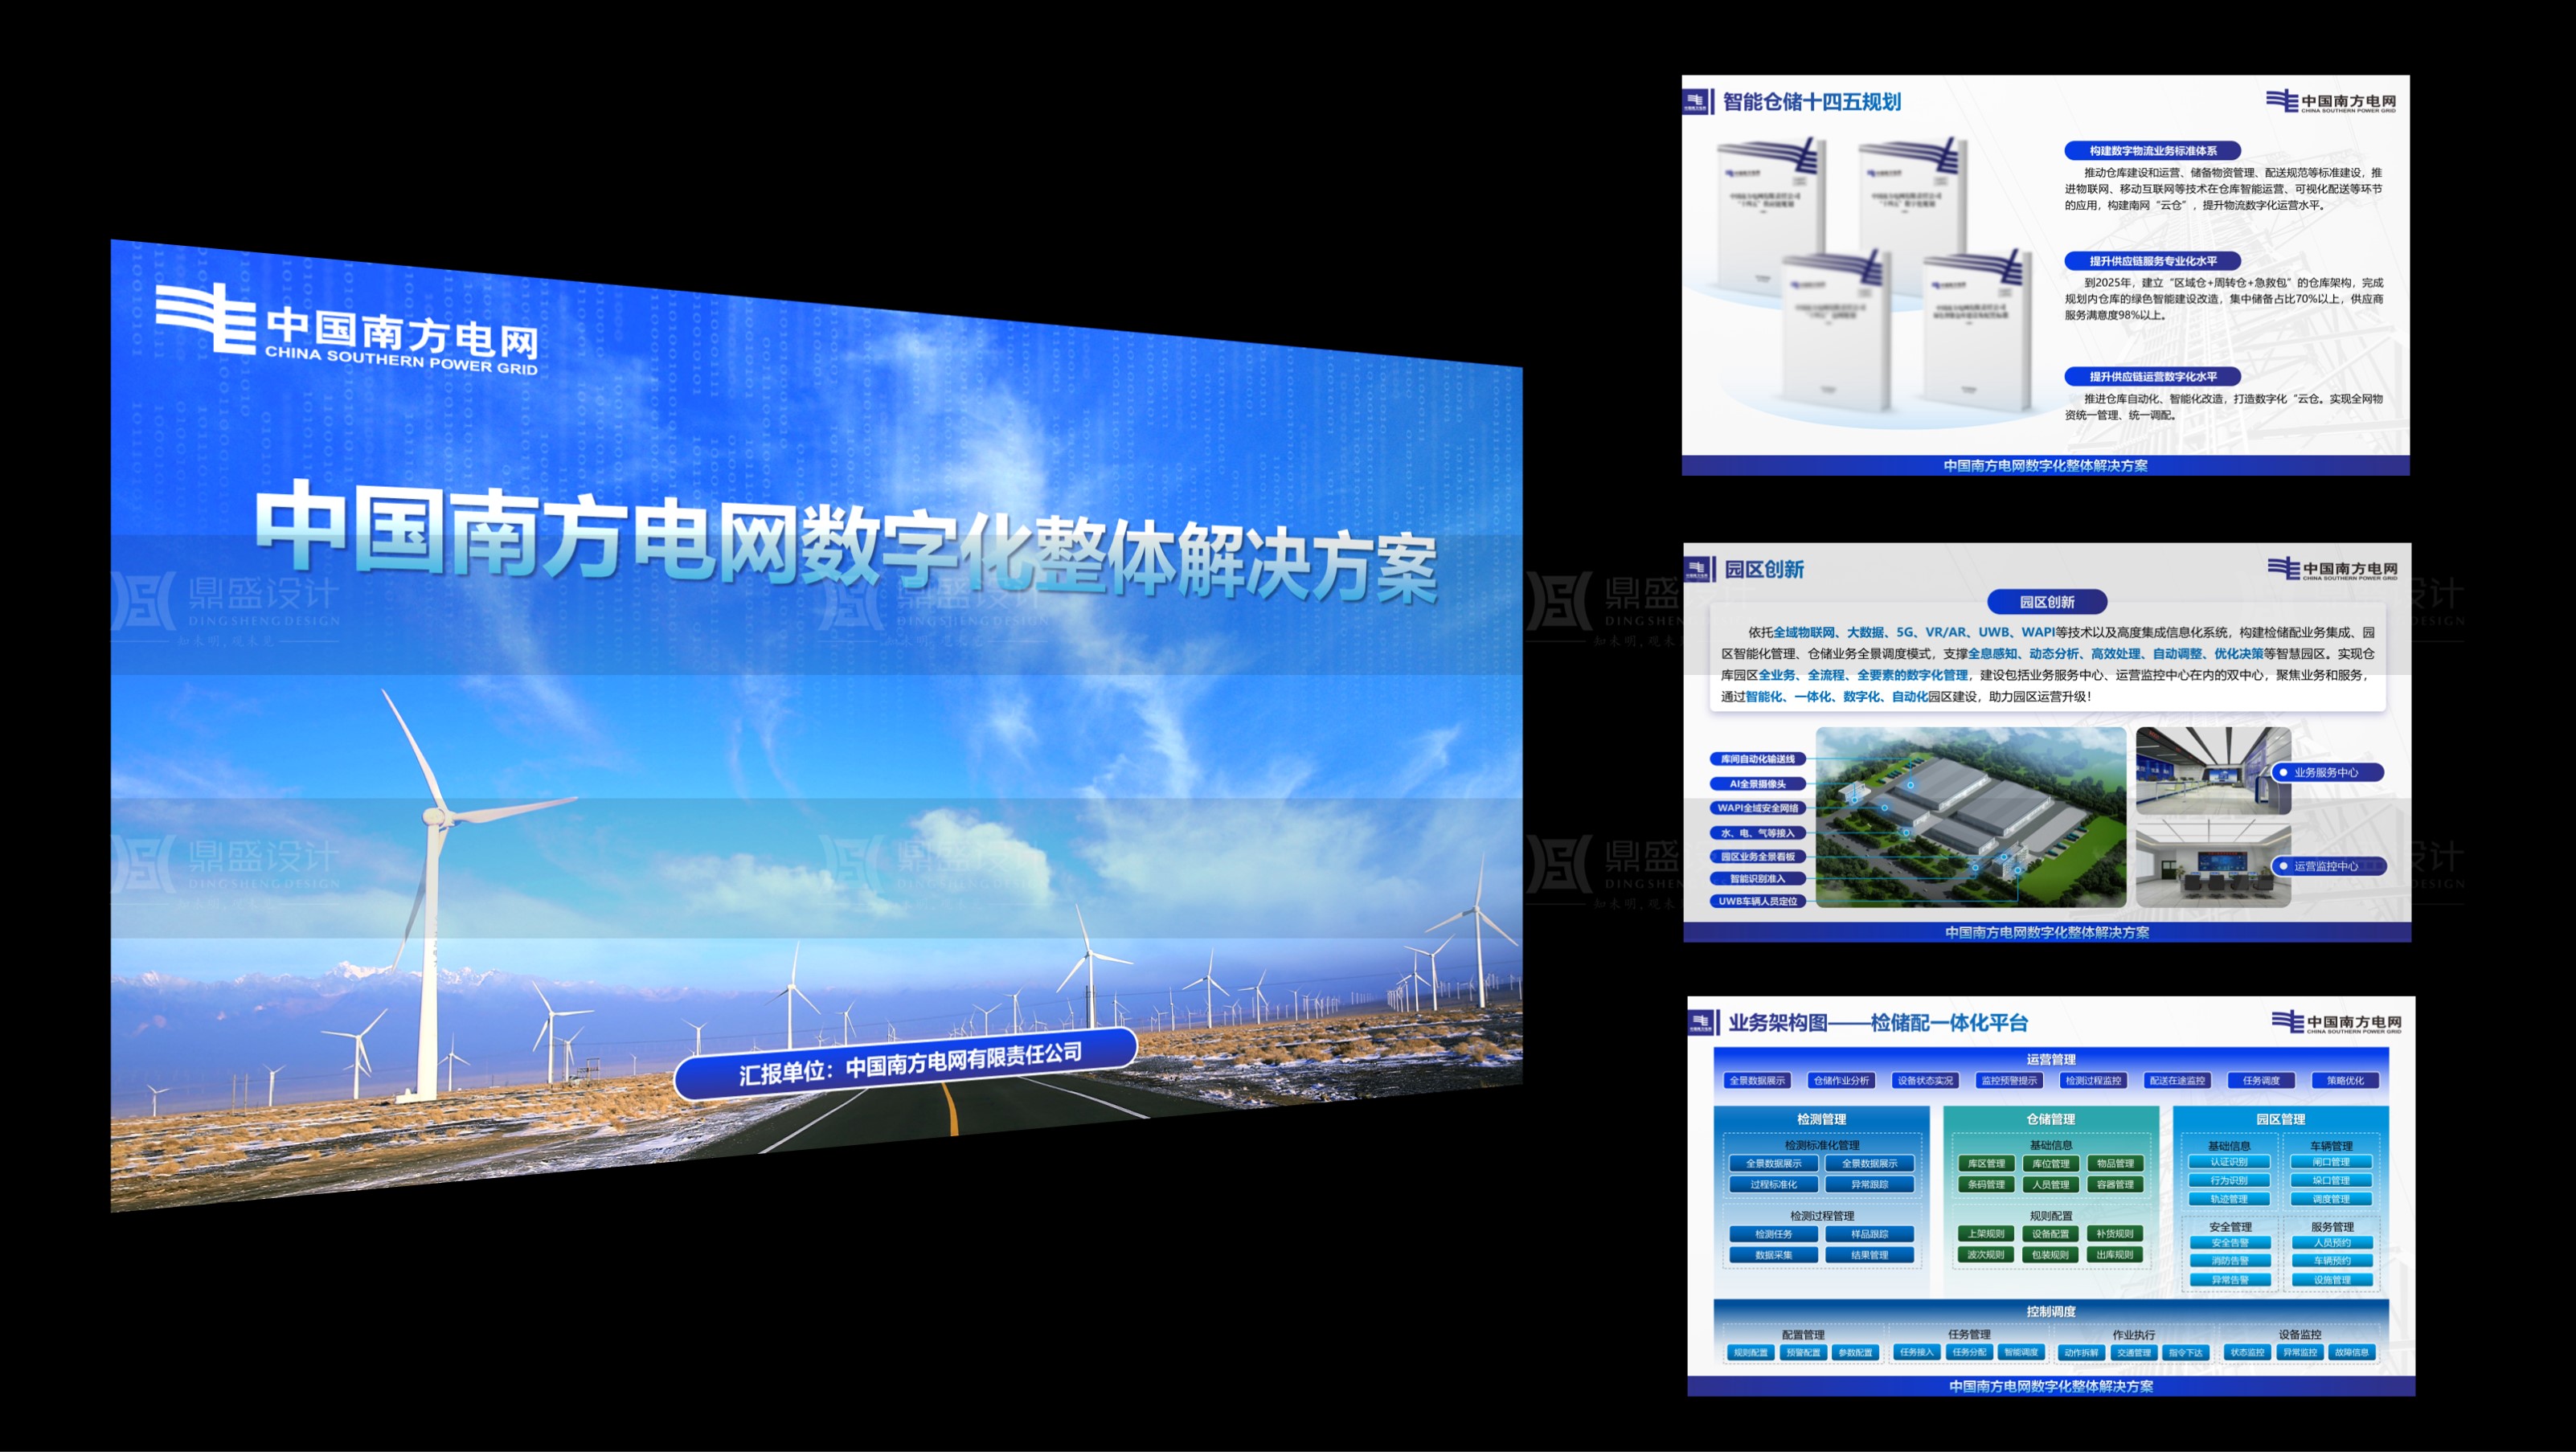The height and width of the screenshot is (1452, 2576).
Task: Click the 检测任务 block
Action: (1773, 1234)
